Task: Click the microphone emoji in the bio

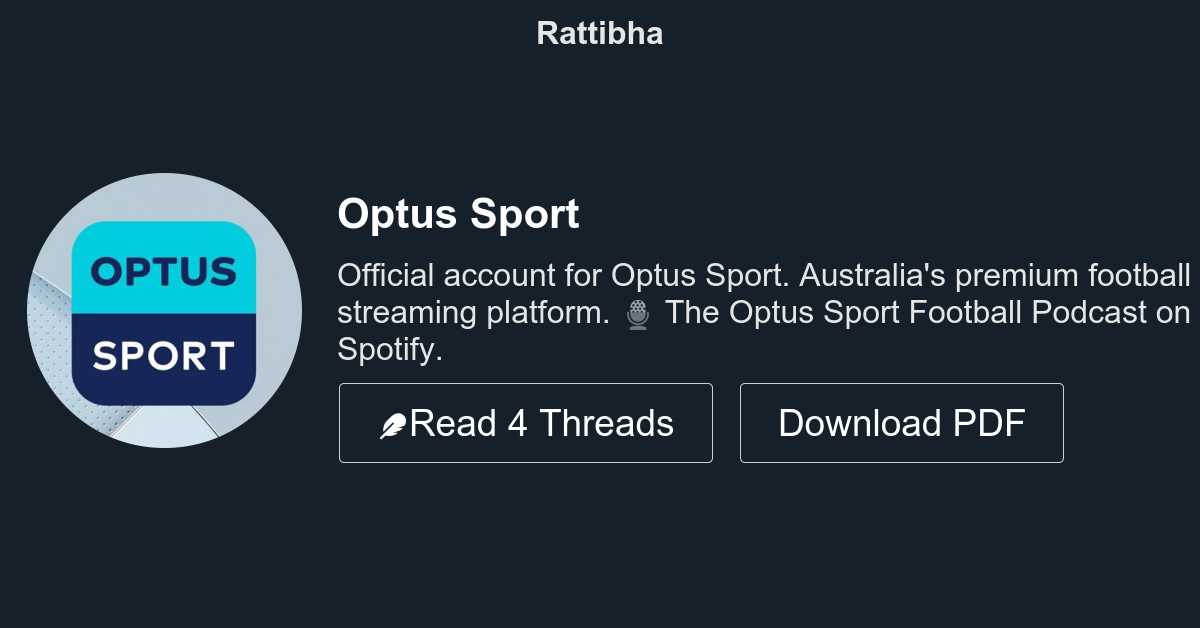Action: pyautogui.click(x=637, y=312)
